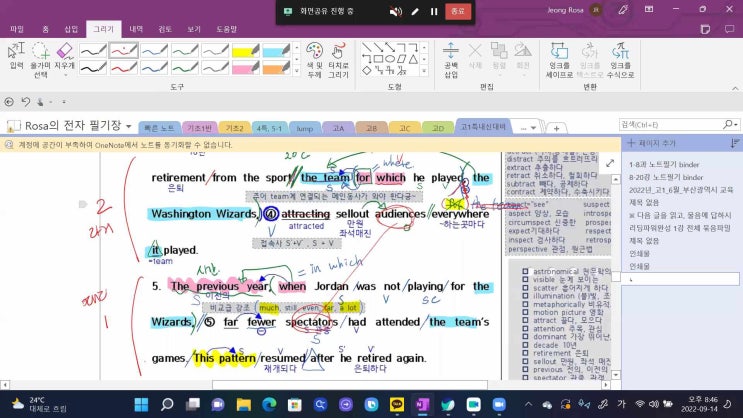Switch to the 기초1반 section tab
This screenshot has height=418, width=743.
click(x=199, y=127)
